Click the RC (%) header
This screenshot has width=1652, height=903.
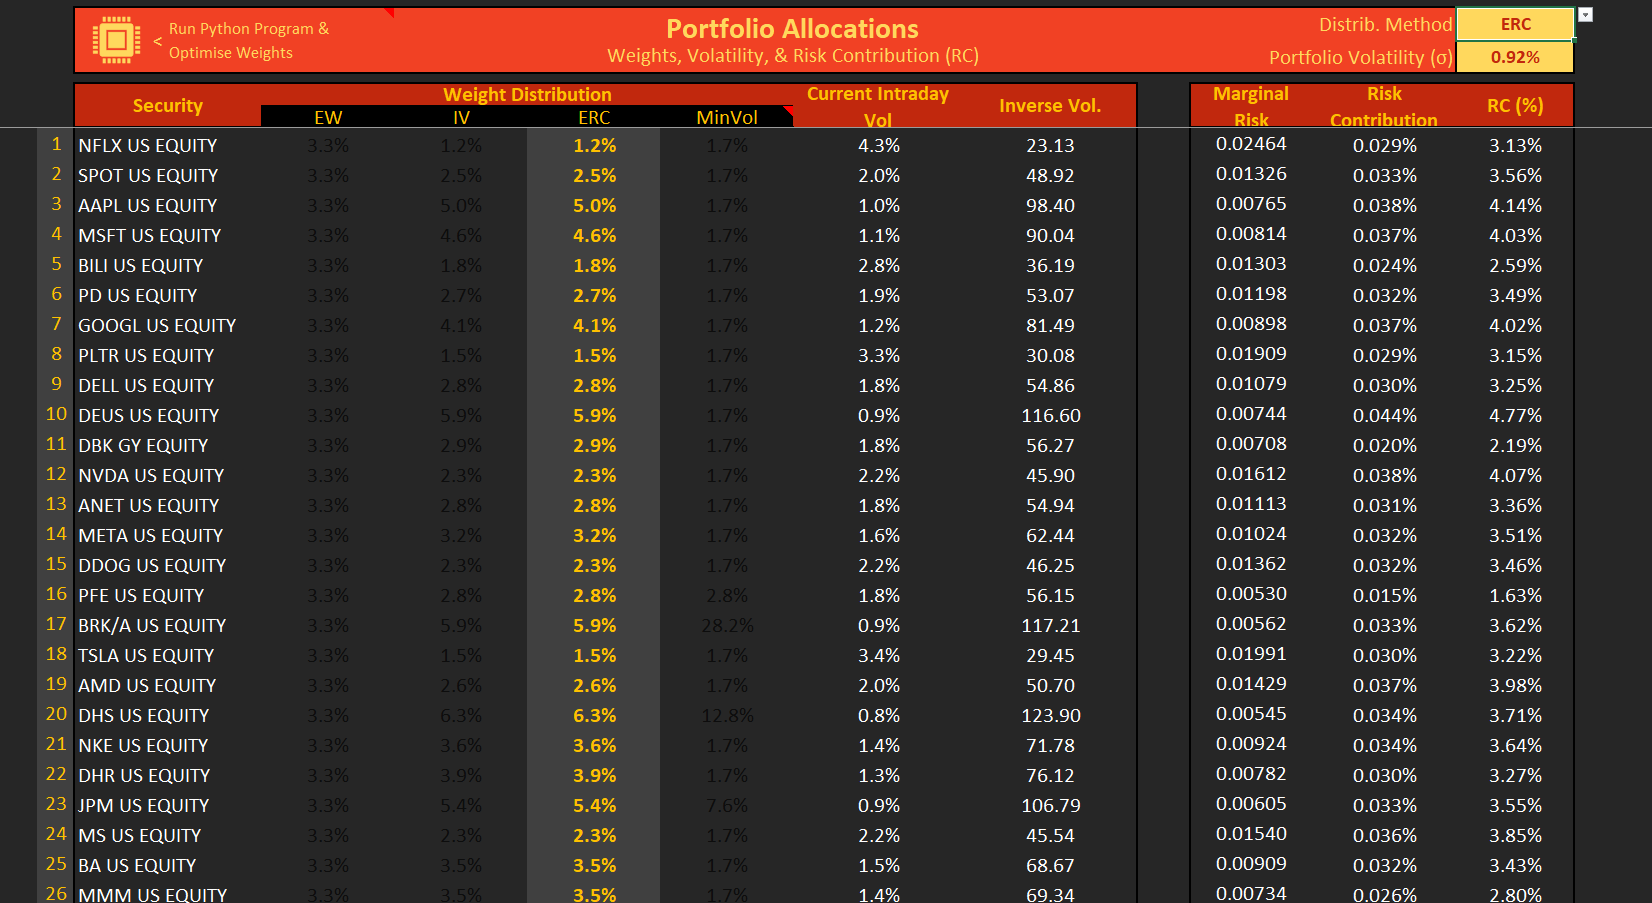[x=1514, y=105]
